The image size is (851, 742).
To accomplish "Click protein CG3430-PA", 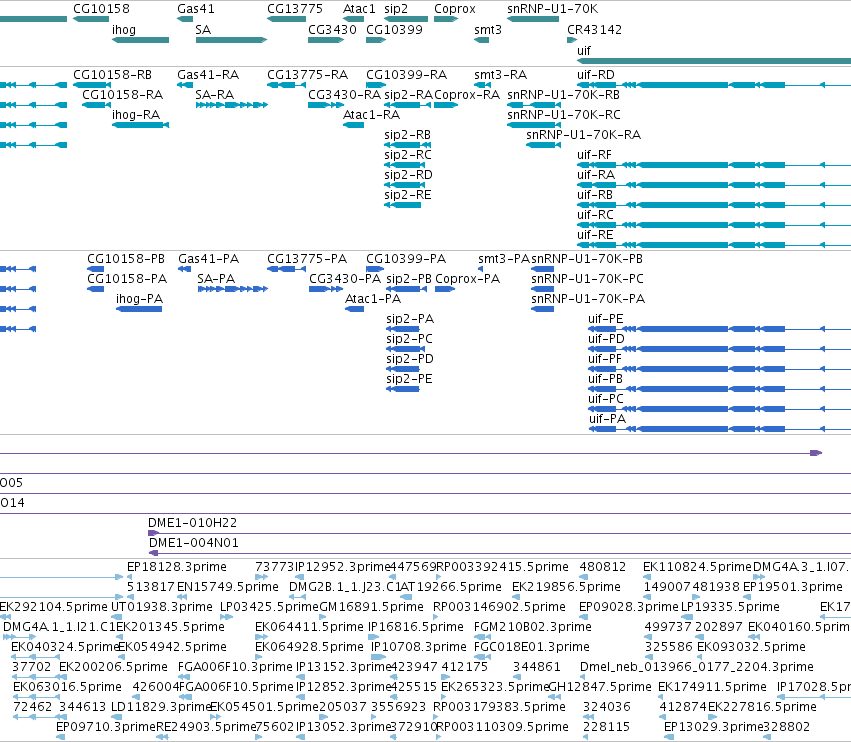I will [x=326, y=289].
